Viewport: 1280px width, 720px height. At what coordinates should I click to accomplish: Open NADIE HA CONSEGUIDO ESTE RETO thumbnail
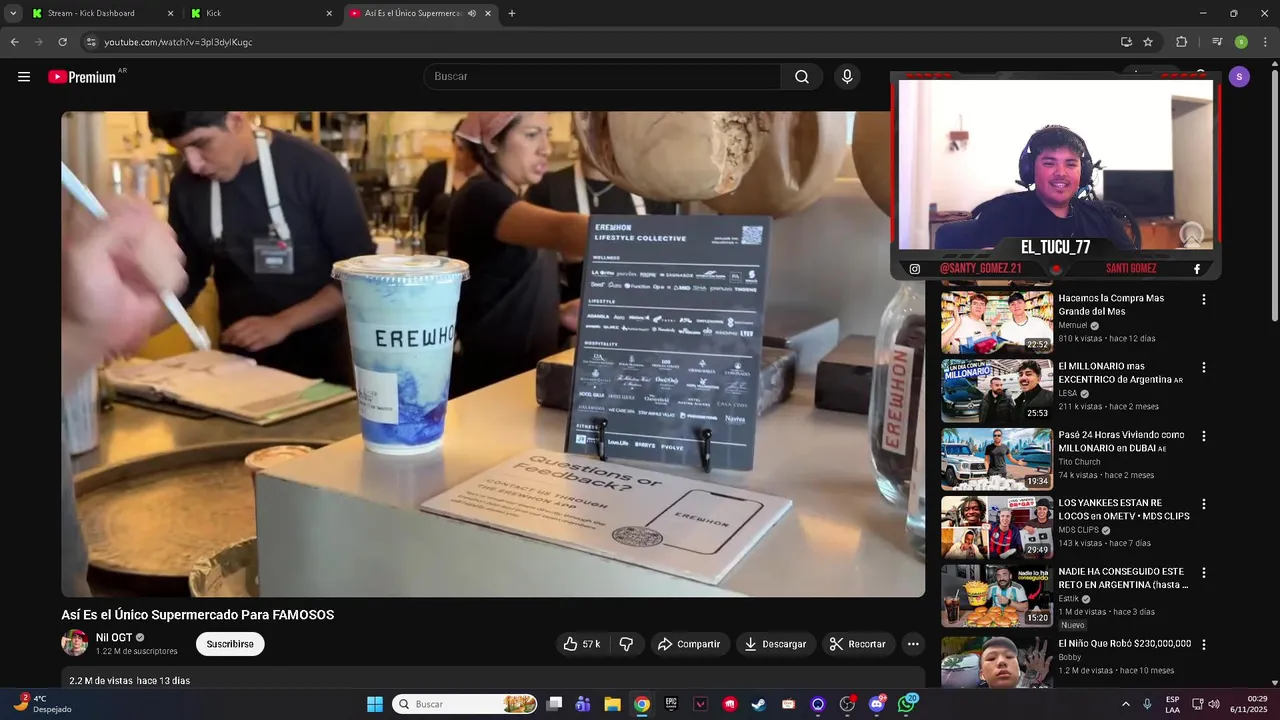pyautogui.click(x=996, y=596)
